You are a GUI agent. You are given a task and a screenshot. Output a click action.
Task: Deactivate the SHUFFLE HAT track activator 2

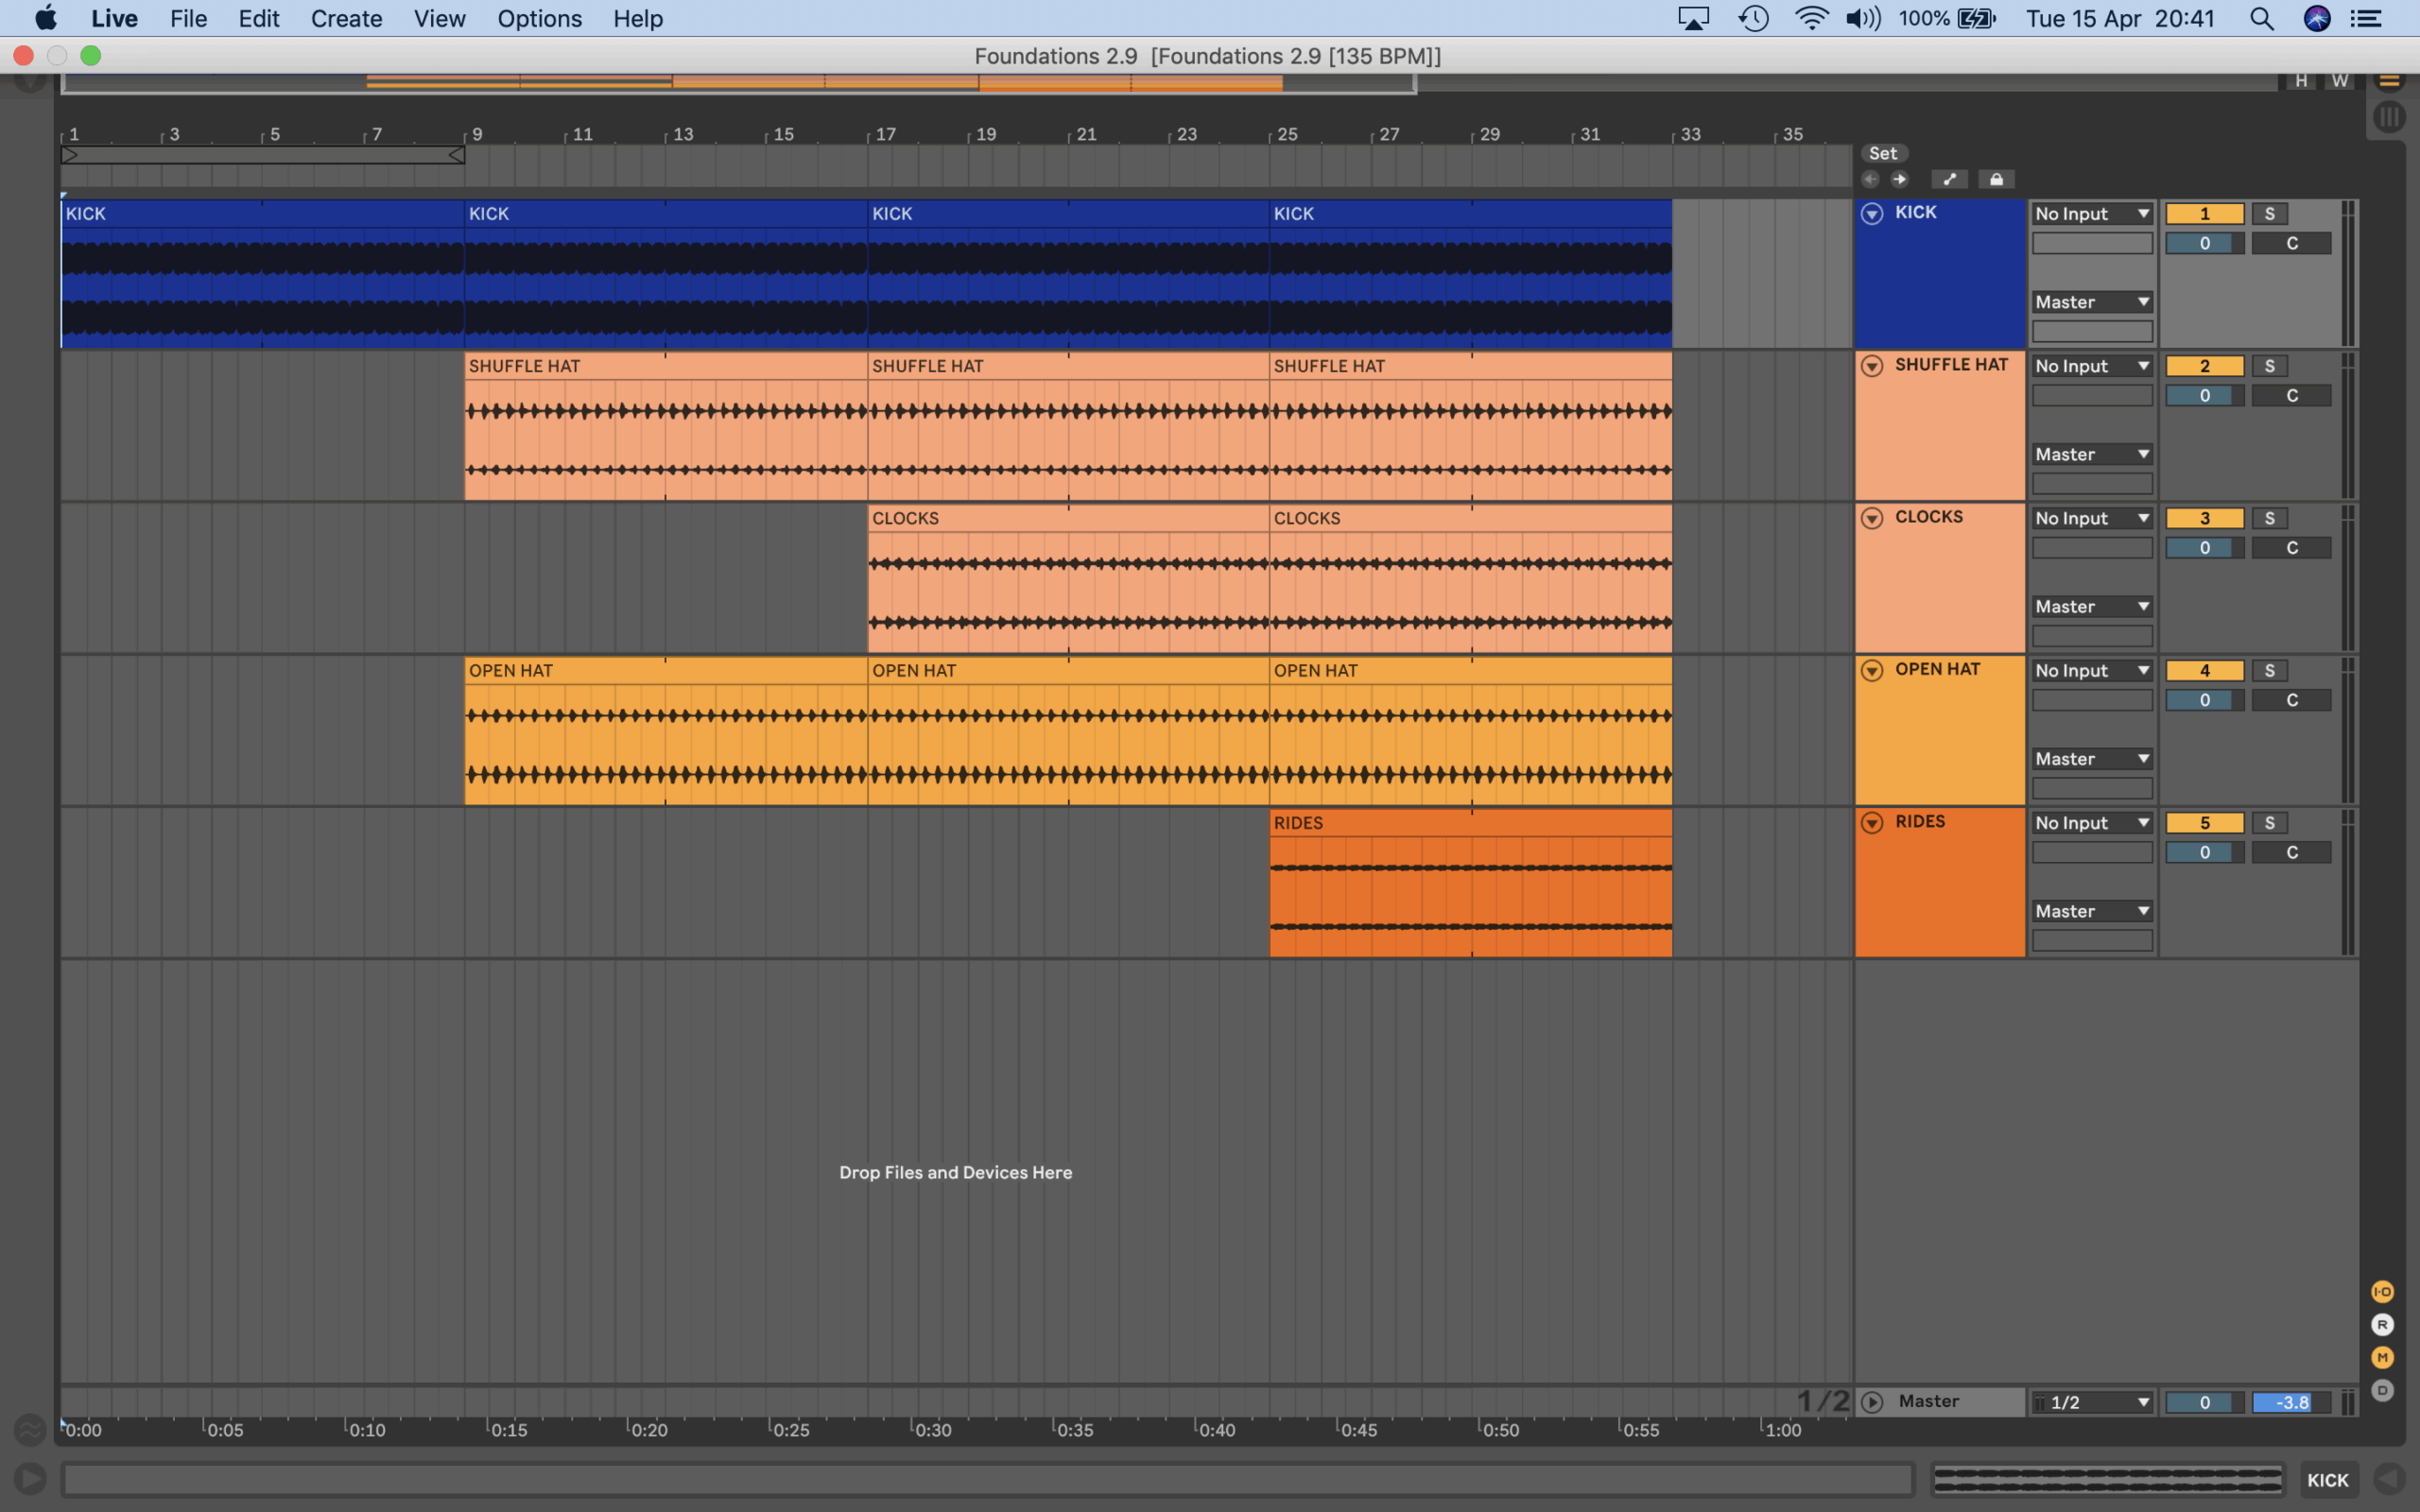[2204, 366]
